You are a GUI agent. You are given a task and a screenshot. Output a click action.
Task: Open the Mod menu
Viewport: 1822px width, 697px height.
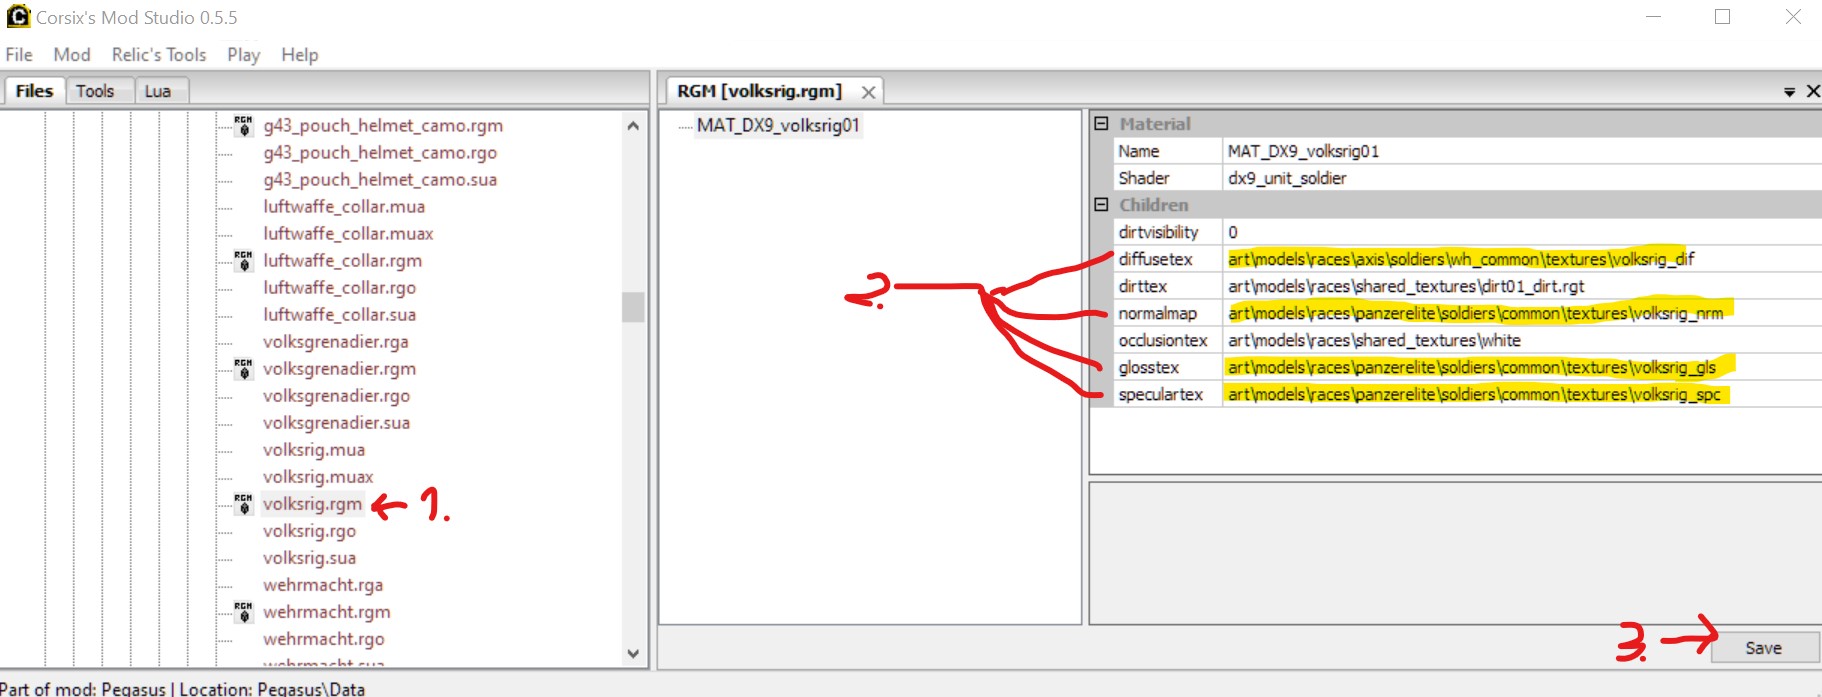click(72, 55)
